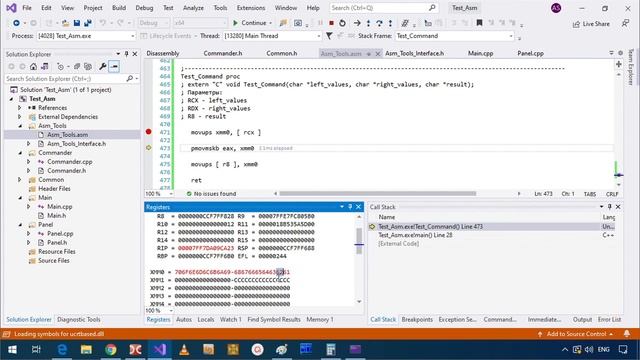640x360 pixels.
Task: Open the Windows Start menu
Action: coord(12,349)
